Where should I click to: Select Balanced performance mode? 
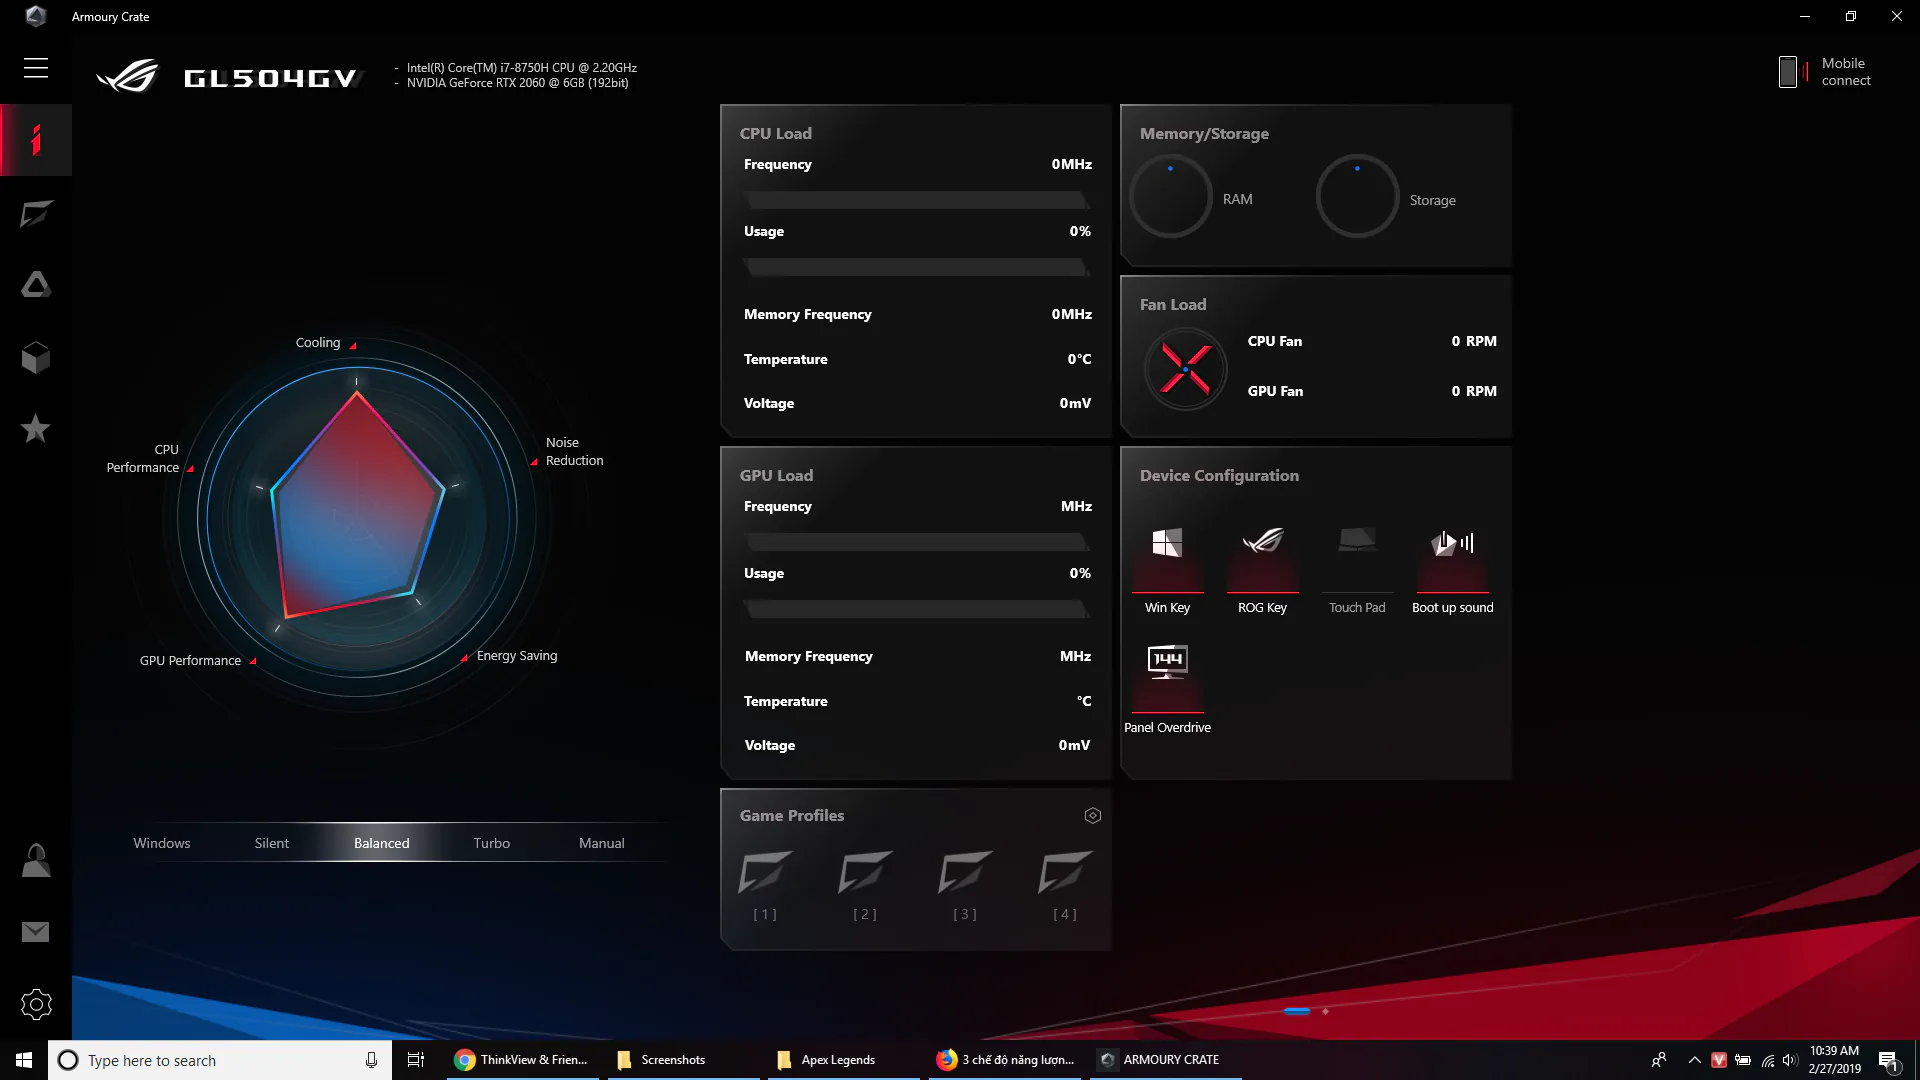[382, 843]
